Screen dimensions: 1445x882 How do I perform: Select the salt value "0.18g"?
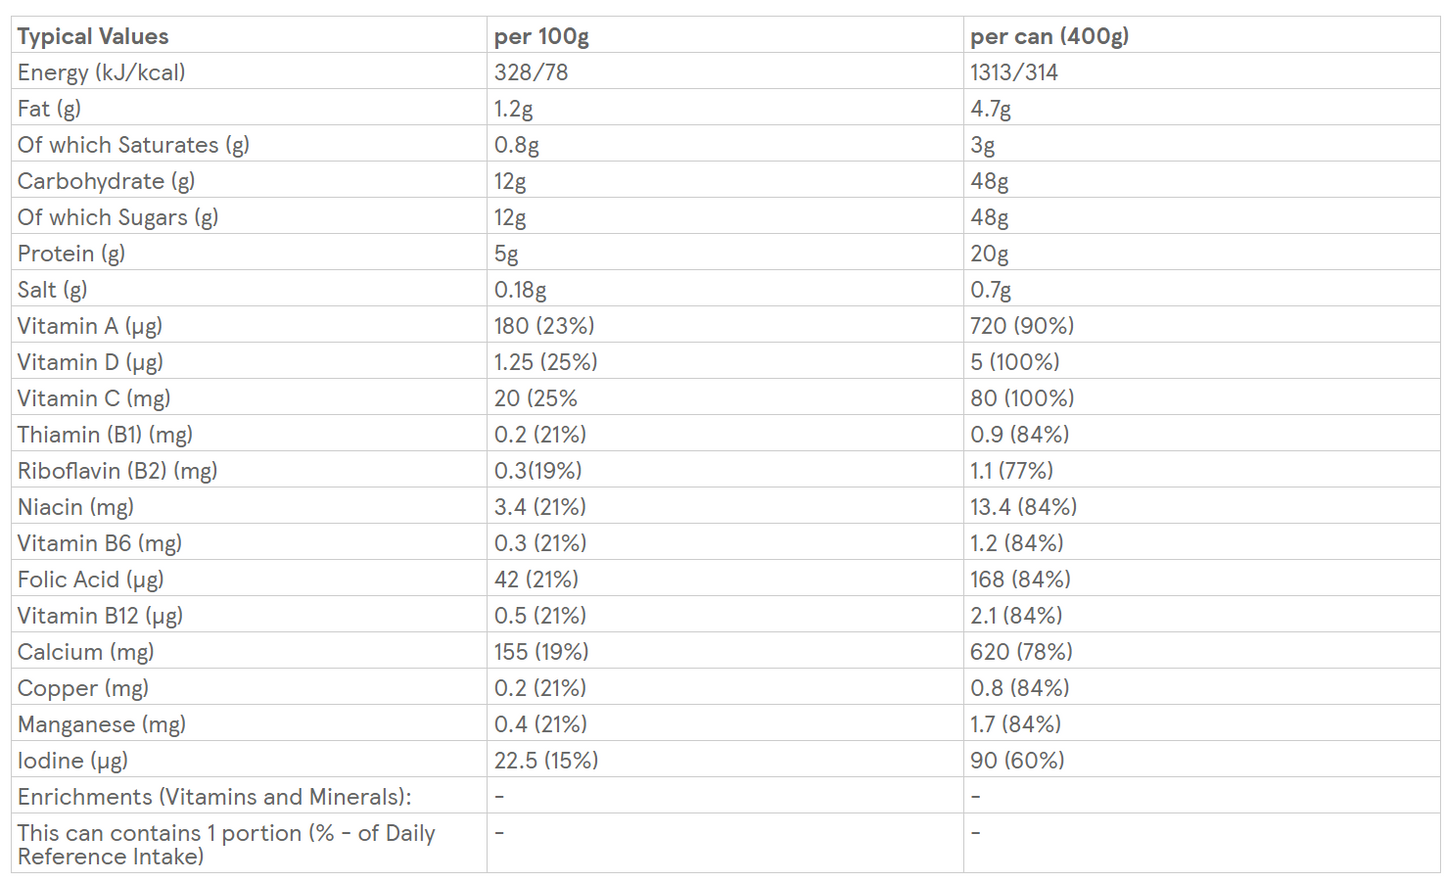[520, 290]
